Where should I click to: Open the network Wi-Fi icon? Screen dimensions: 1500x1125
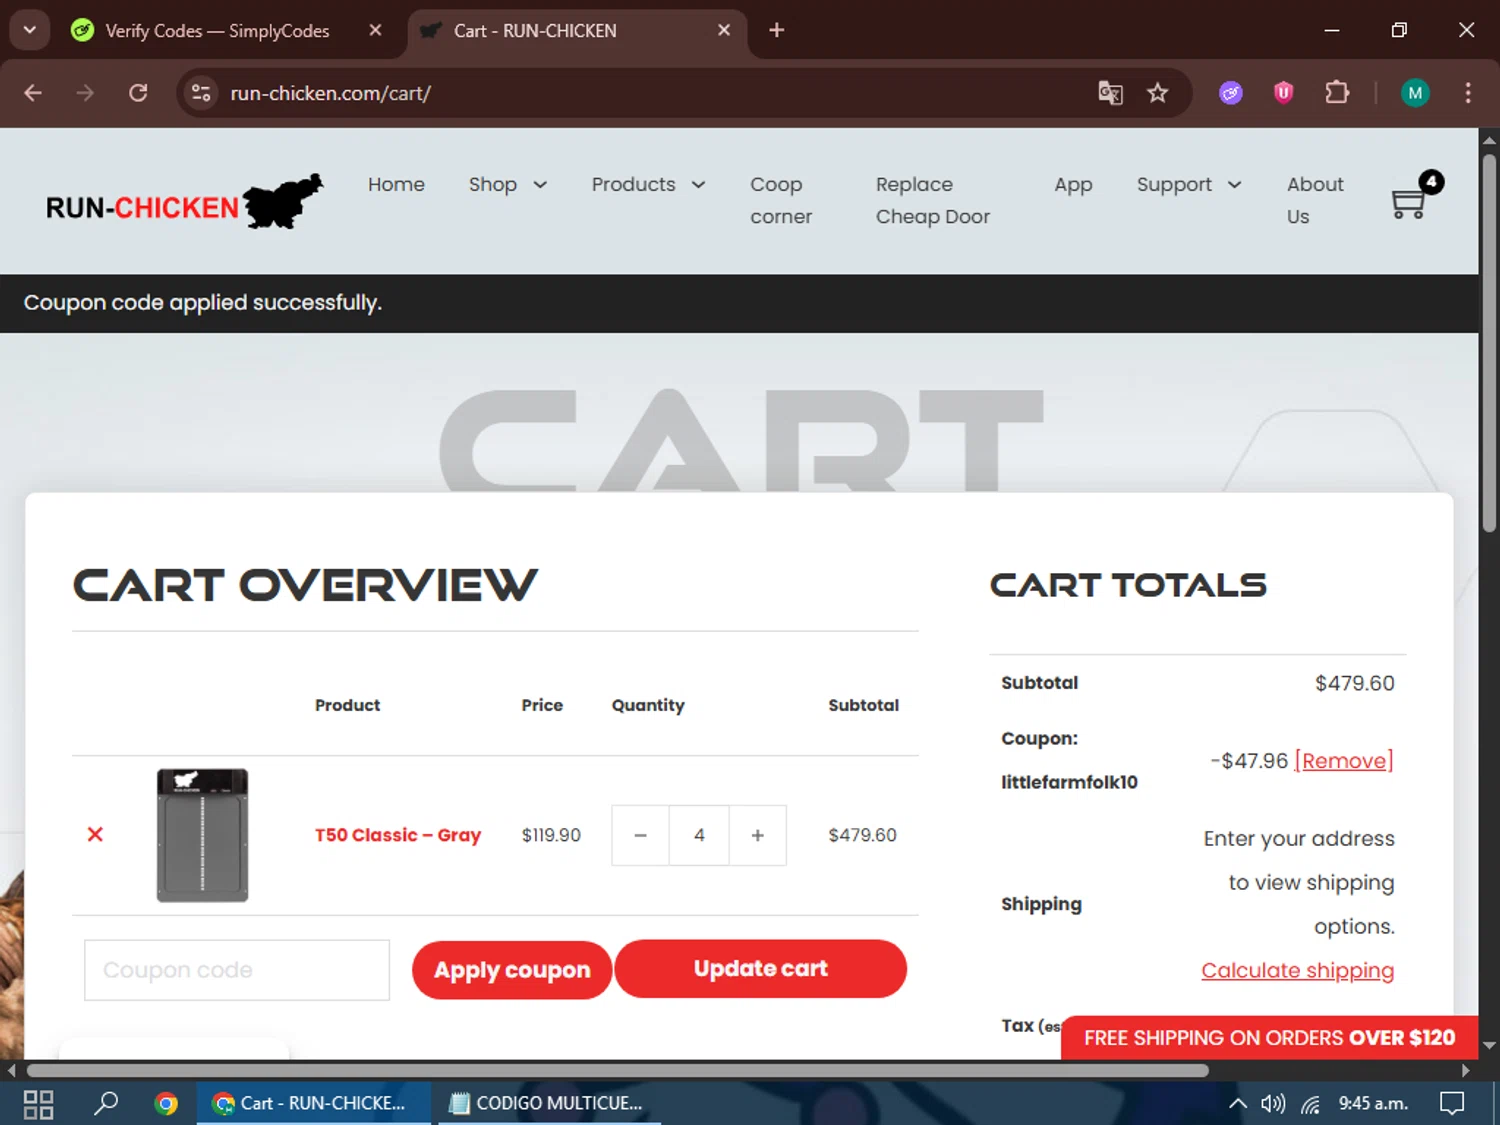(1311, 1103)
